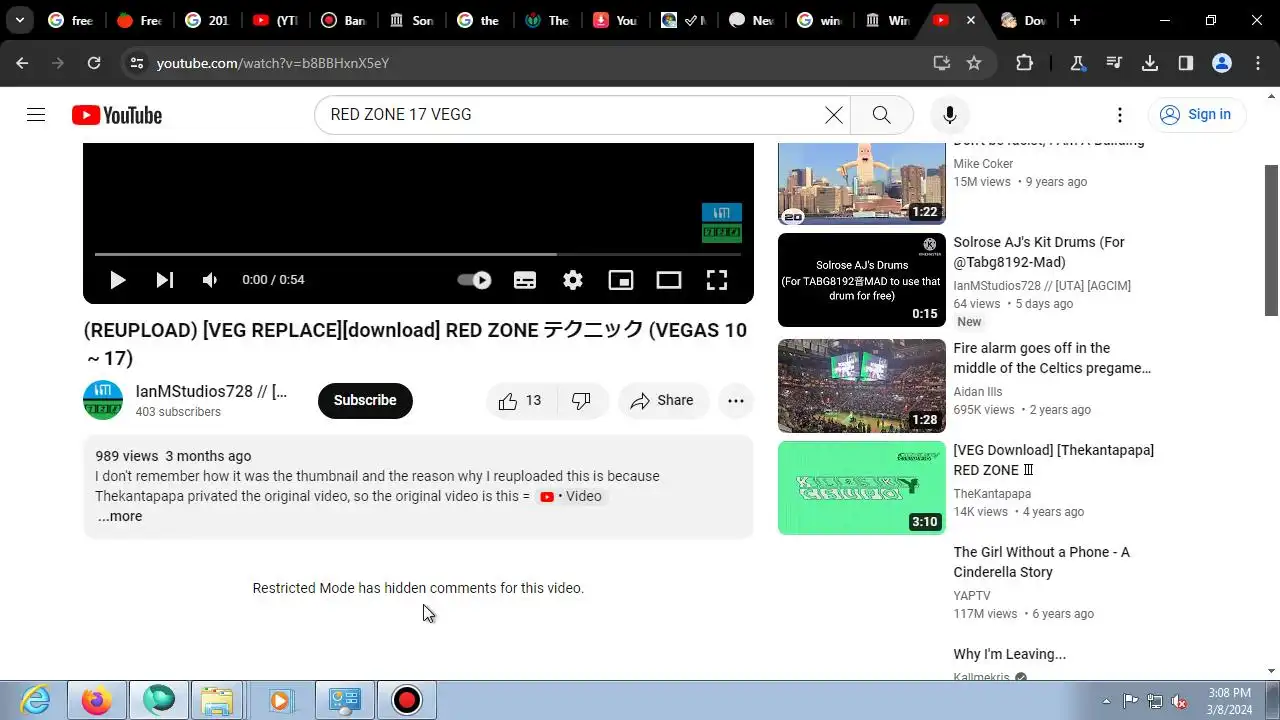Play the video with the play button
Viewport: 1280px width, 720px height.
click(x=117, y=280)
